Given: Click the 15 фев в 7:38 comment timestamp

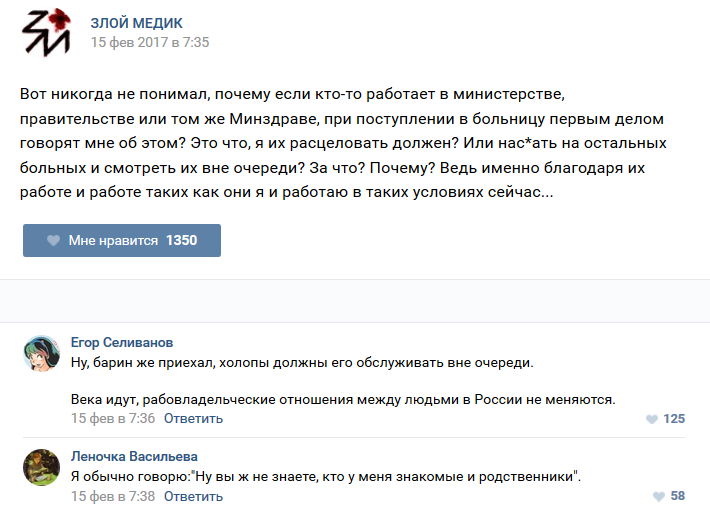Looking at the screenshot, I should click(113, 496).
